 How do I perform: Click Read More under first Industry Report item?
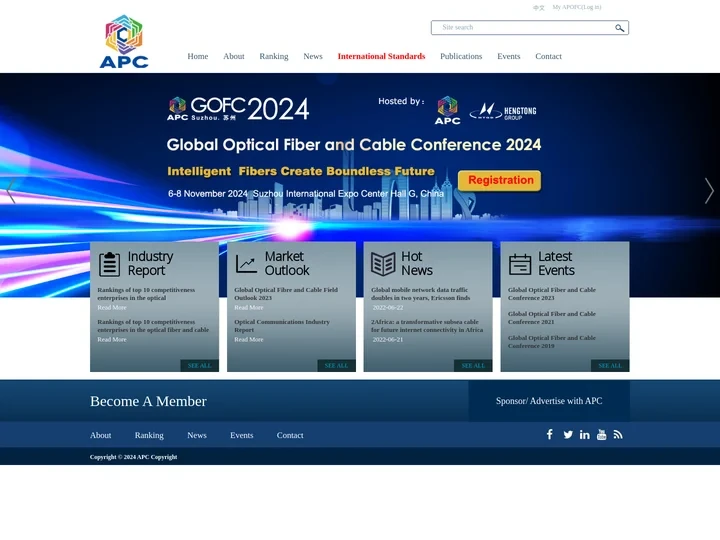coord(112,308)
